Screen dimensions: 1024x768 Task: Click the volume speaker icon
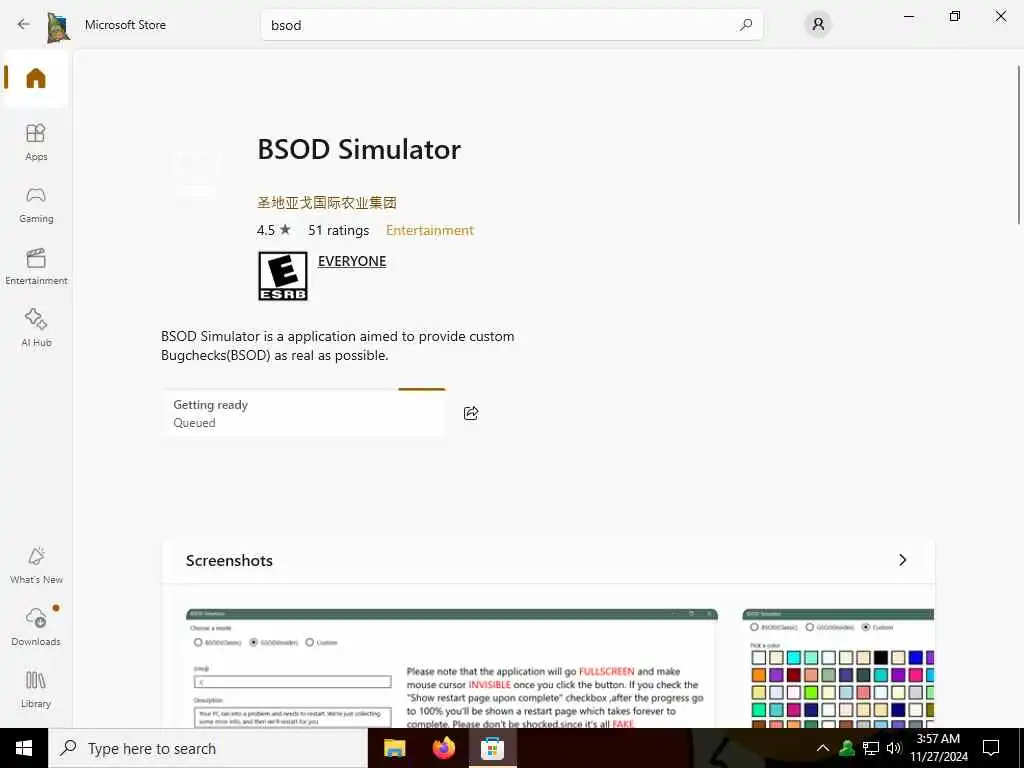tap(894, 748)
